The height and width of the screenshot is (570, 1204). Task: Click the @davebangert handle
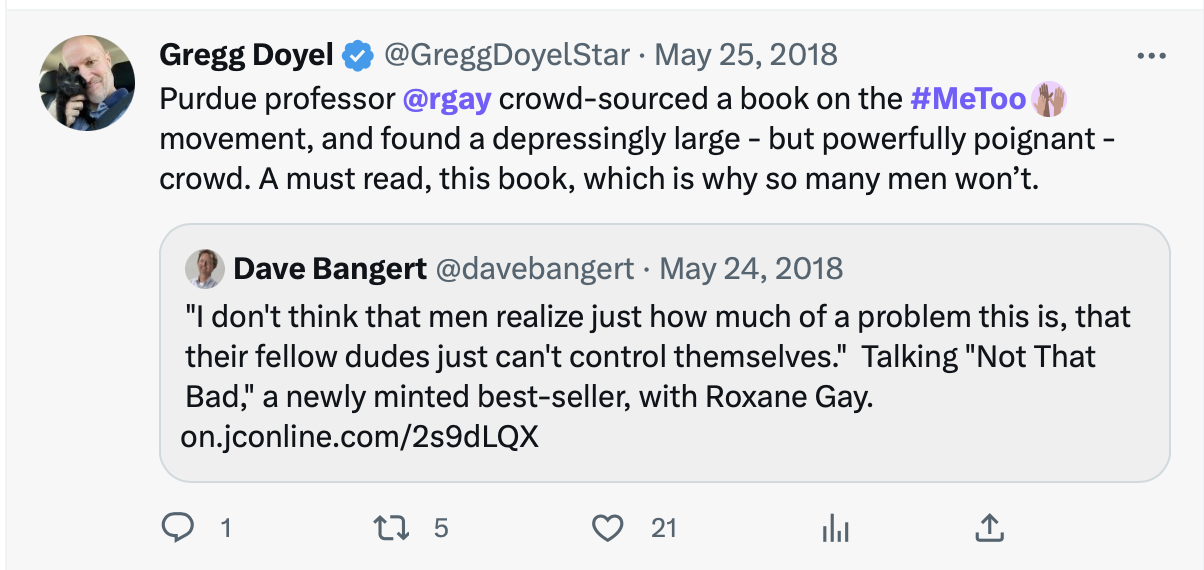(535, 269)
